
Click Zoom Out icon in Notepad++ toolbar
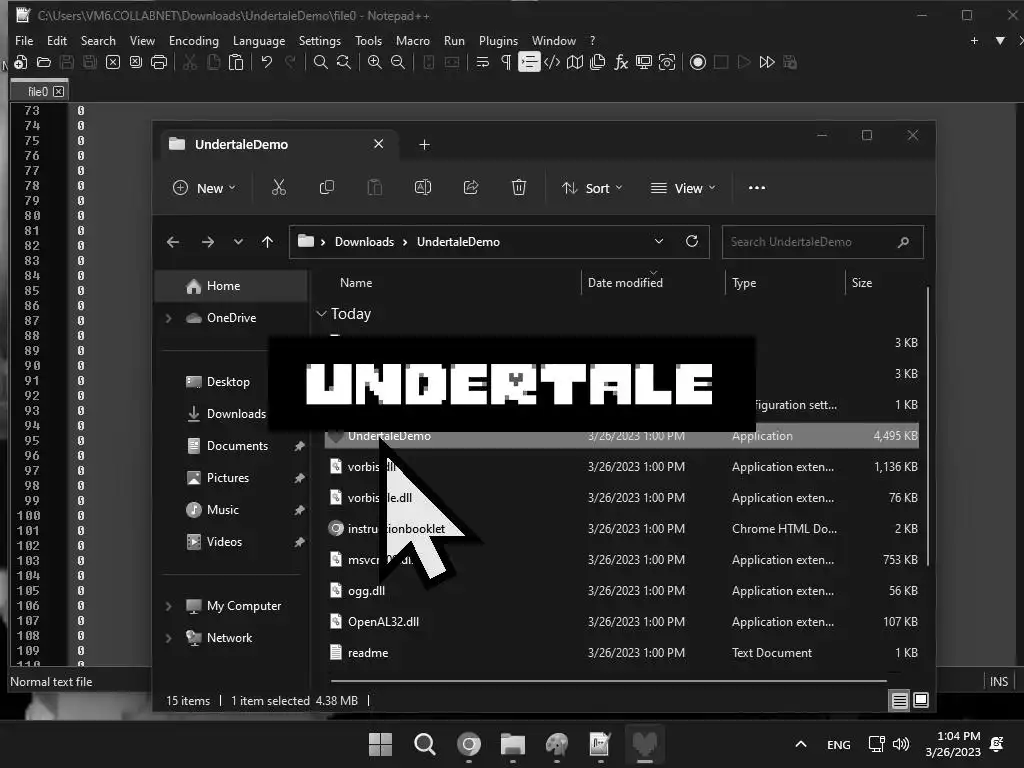point(398,63)
